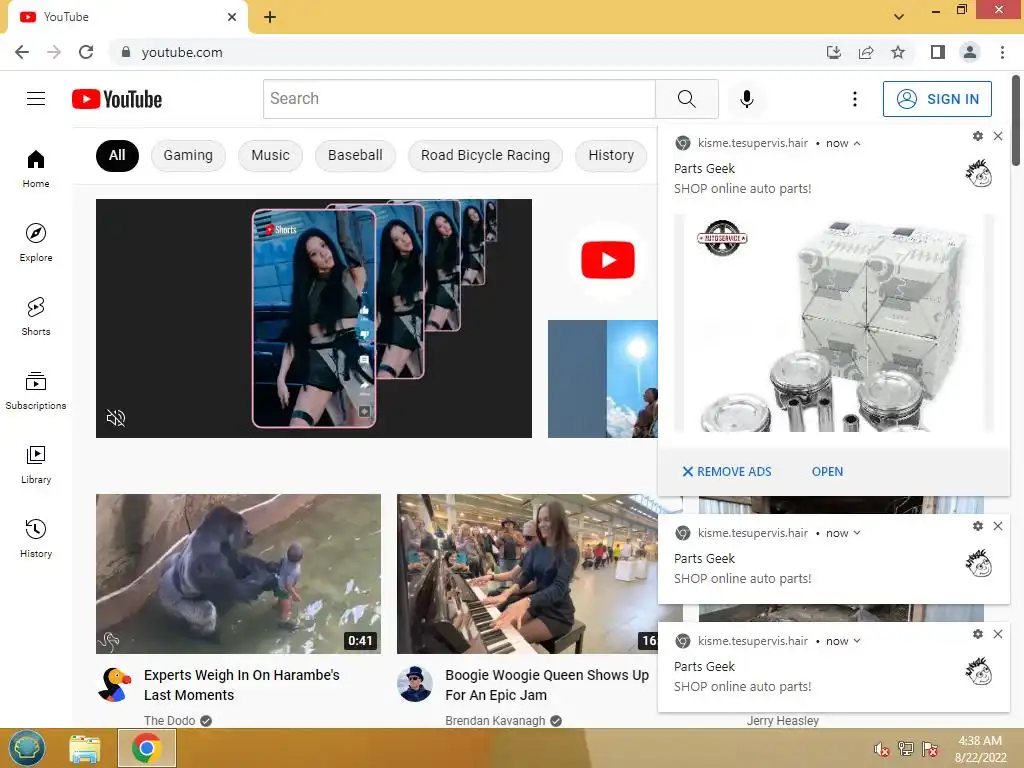Screen dimensions: 1024x768
Task: Open Subscriptions in the sidebar
Action: pos(36,391)
